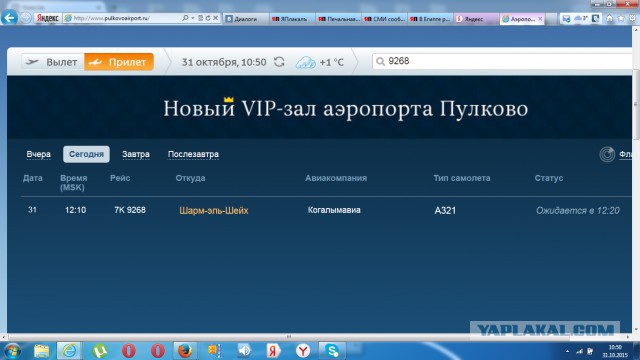Show hidden tray icons arrow

point(567,351)
